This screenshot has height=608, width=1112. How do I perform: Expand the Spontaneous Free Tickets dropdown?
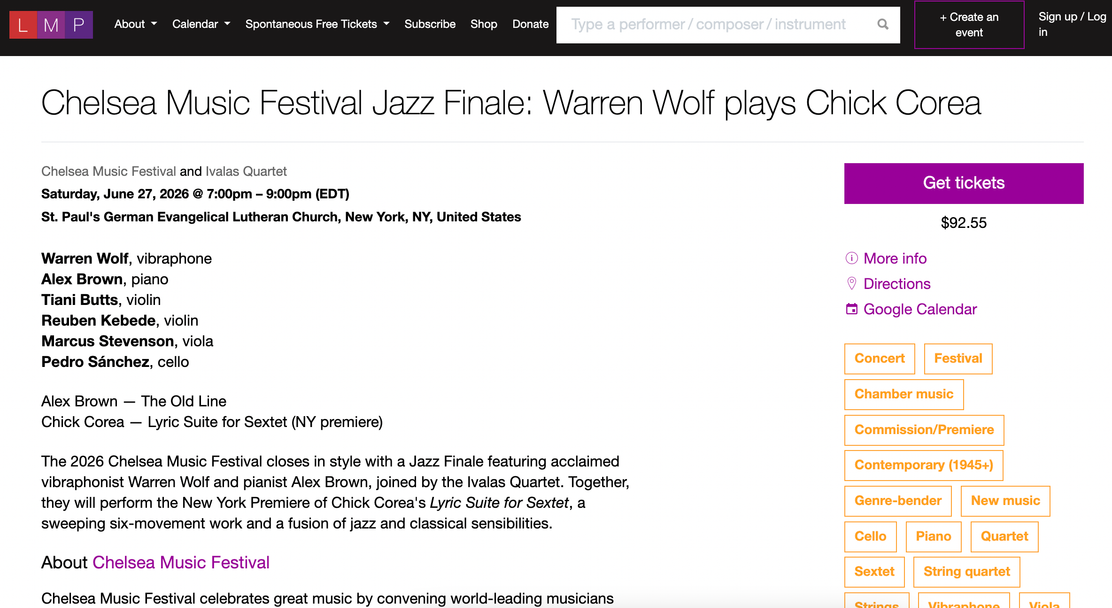(x=317, y=24)
